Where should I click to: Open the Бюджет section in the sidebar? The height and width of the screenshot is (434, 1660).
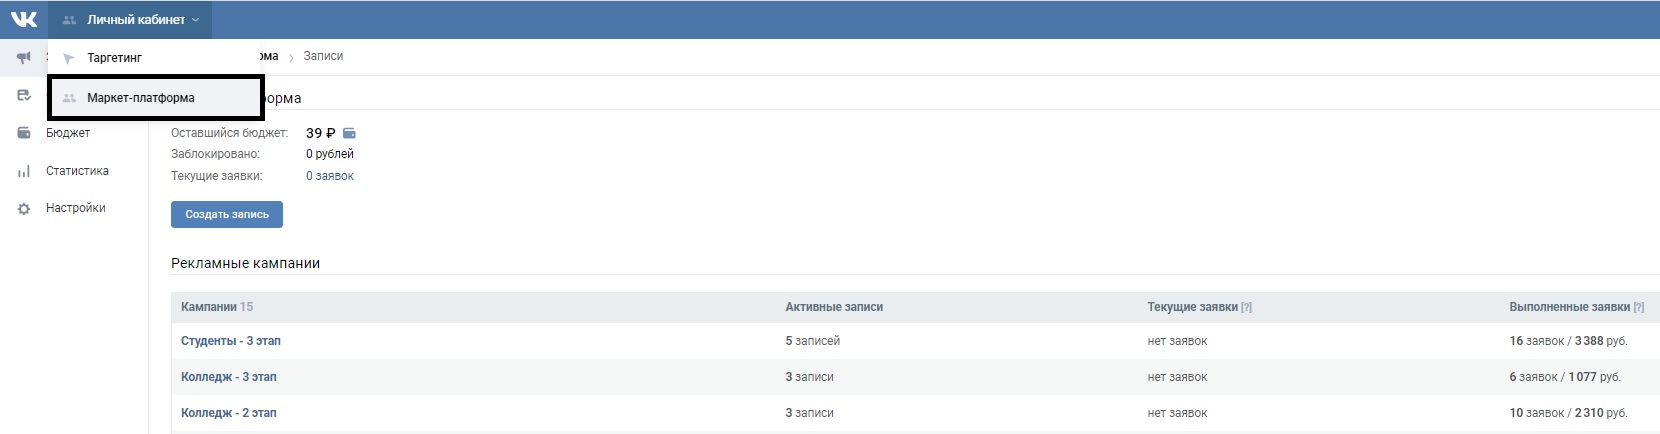(68, 133)
